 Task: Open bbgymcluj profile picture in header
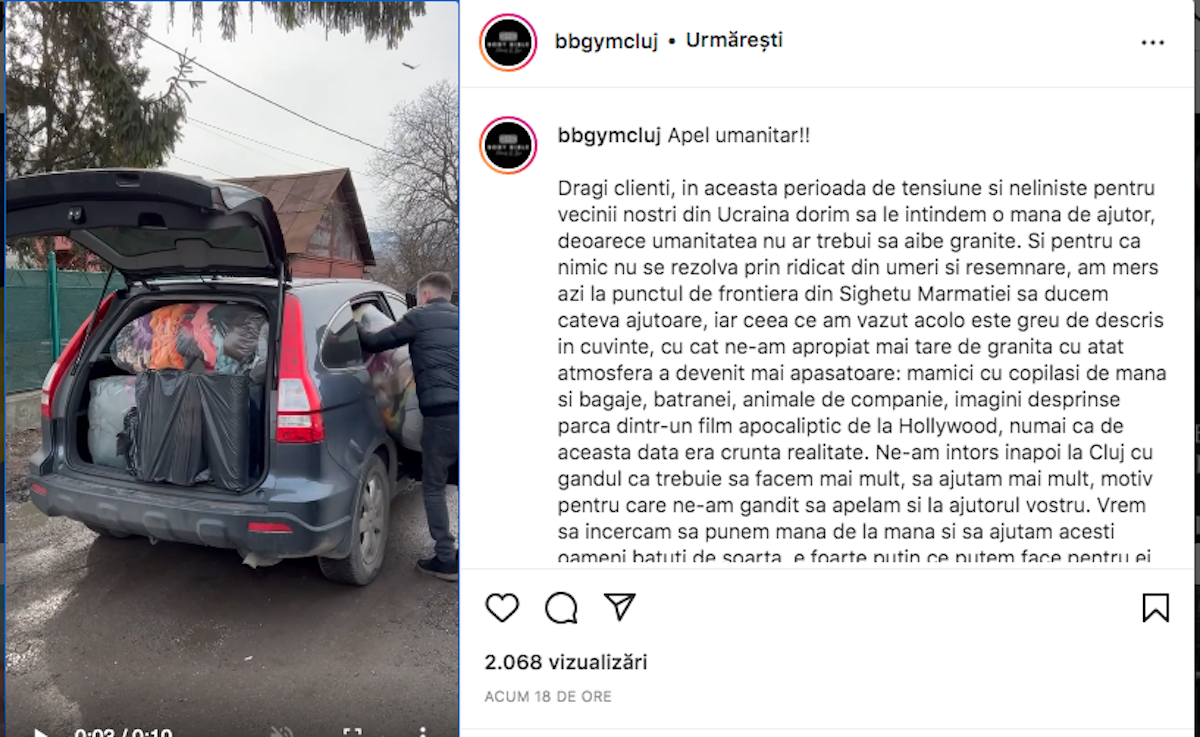pos(508,42)
